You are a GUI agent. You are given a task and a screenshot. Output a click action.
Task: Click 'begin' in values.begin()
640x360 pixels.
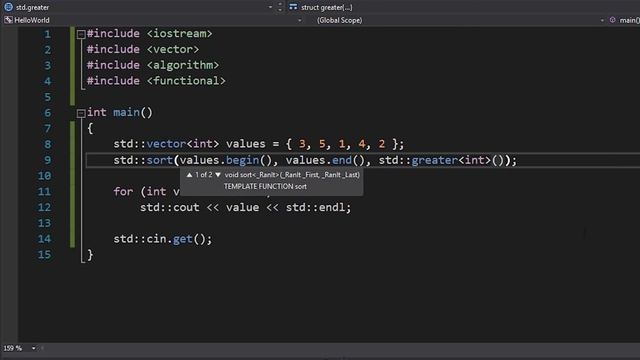pyautogui.click(x=242, y=160)
